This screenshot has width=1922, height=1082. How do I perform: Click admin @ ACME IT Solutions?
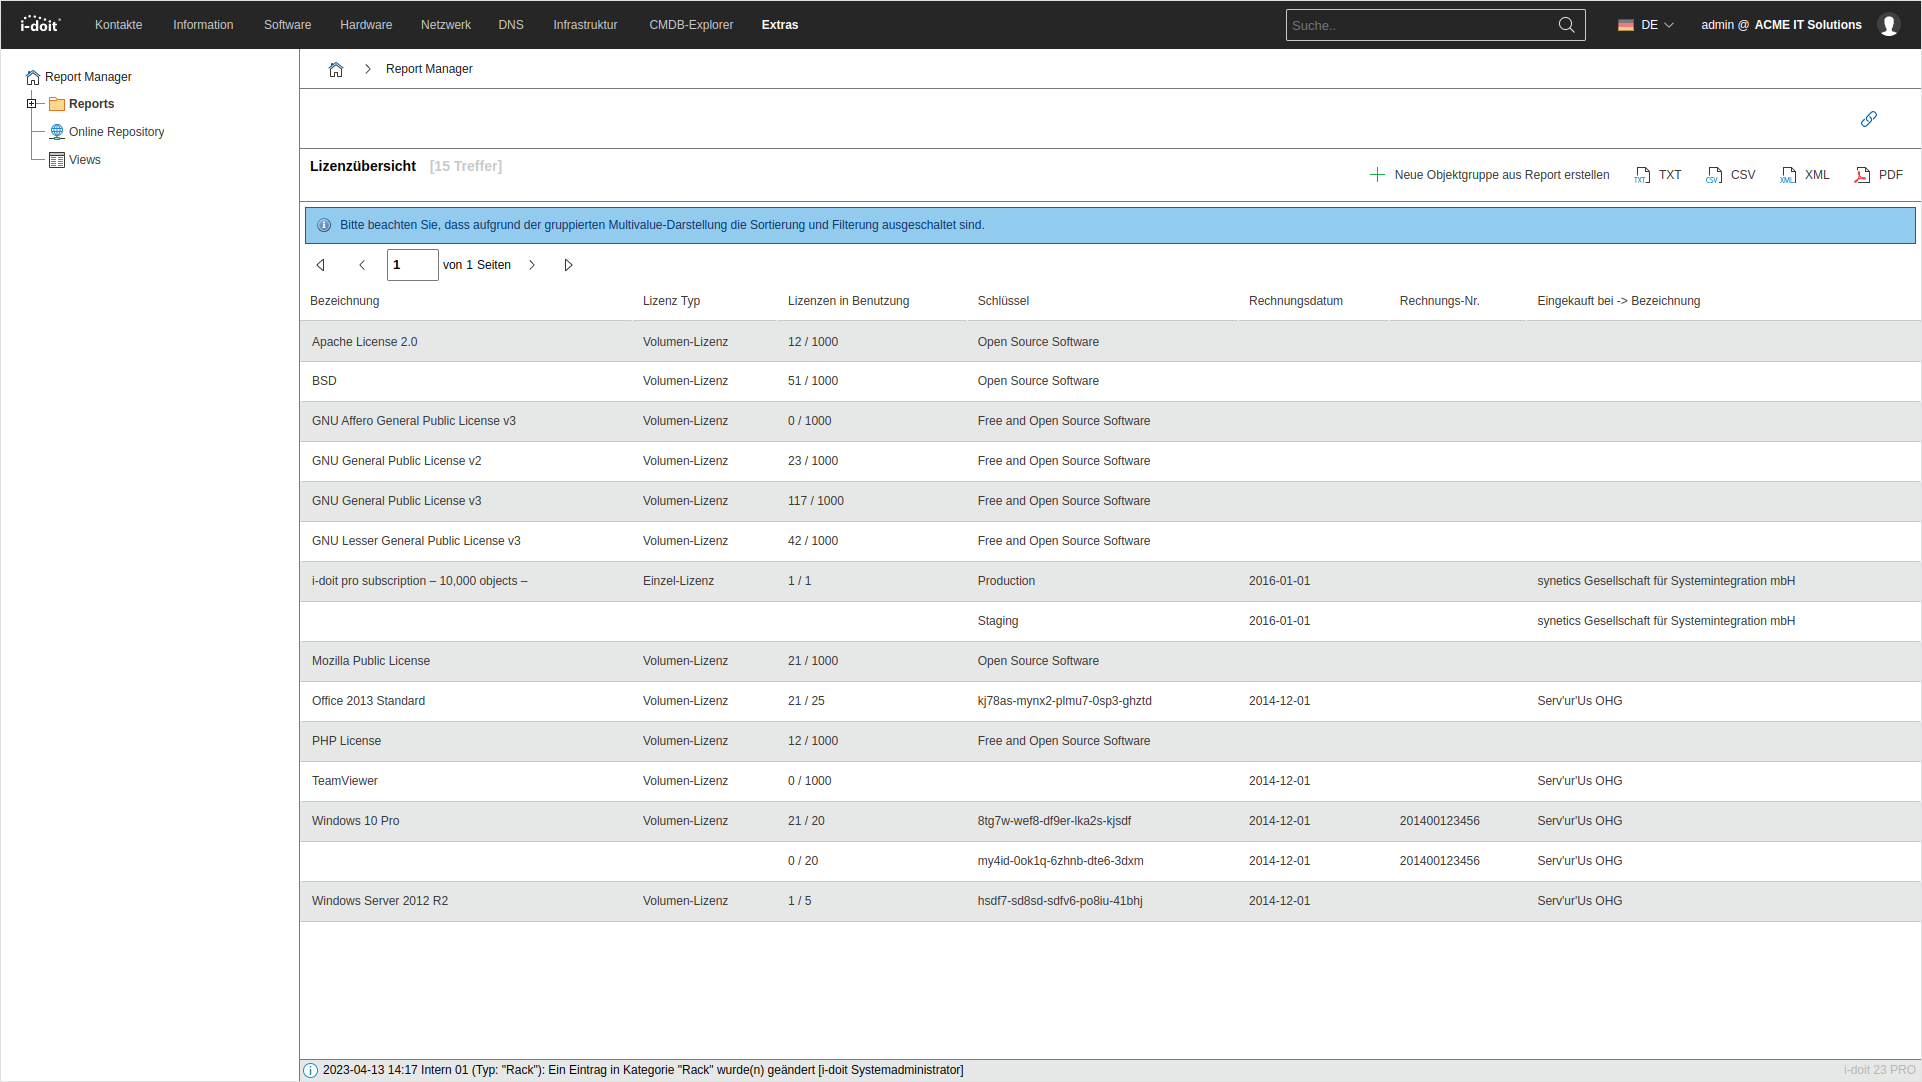pyautogui.click(x=1781, y=25)
